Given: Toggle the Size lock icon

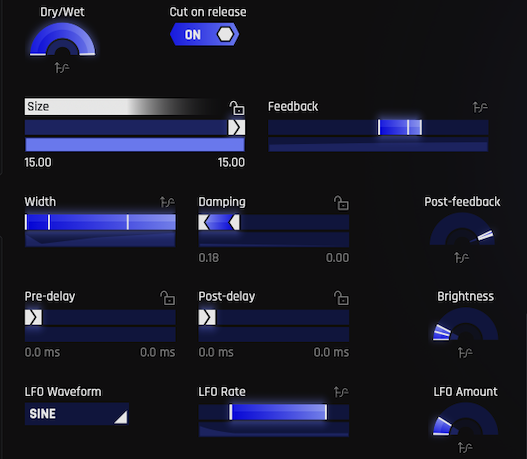Looking at the screenshot, I should click(x=237, y=108).
